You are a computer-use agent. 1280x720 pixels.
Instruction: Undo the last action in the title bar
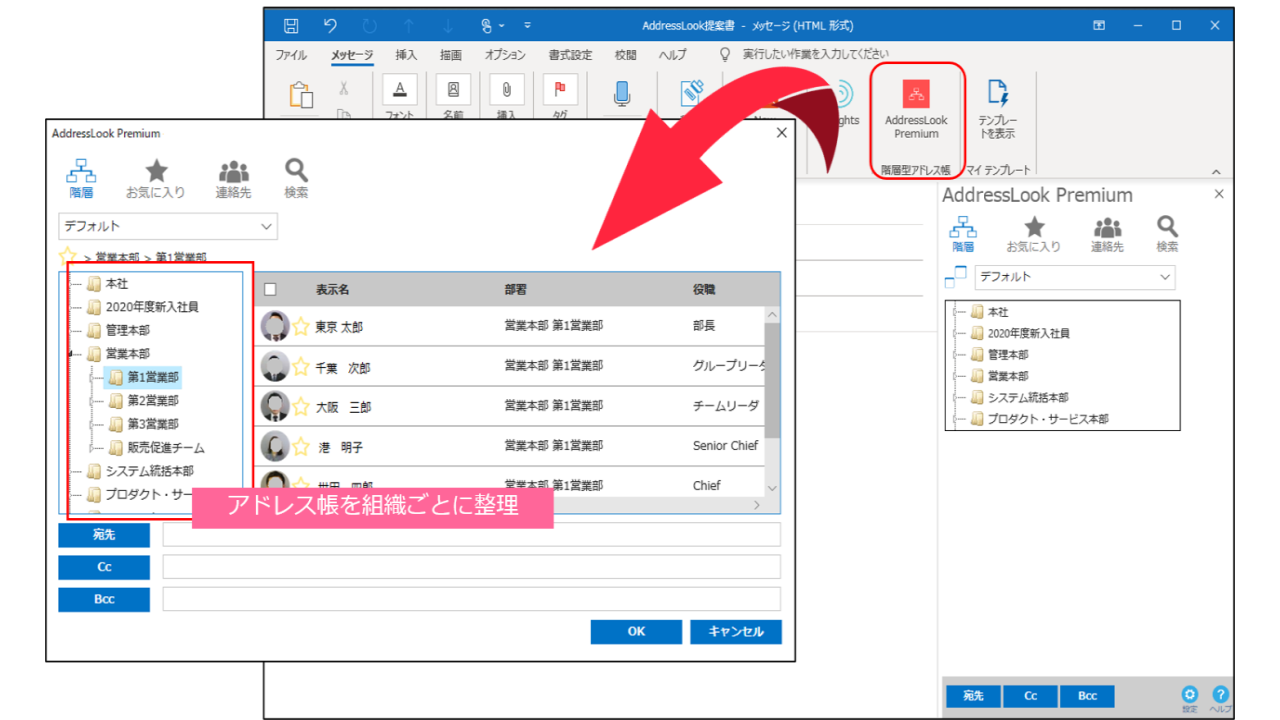pyautogui.click(x=330, y=25)
